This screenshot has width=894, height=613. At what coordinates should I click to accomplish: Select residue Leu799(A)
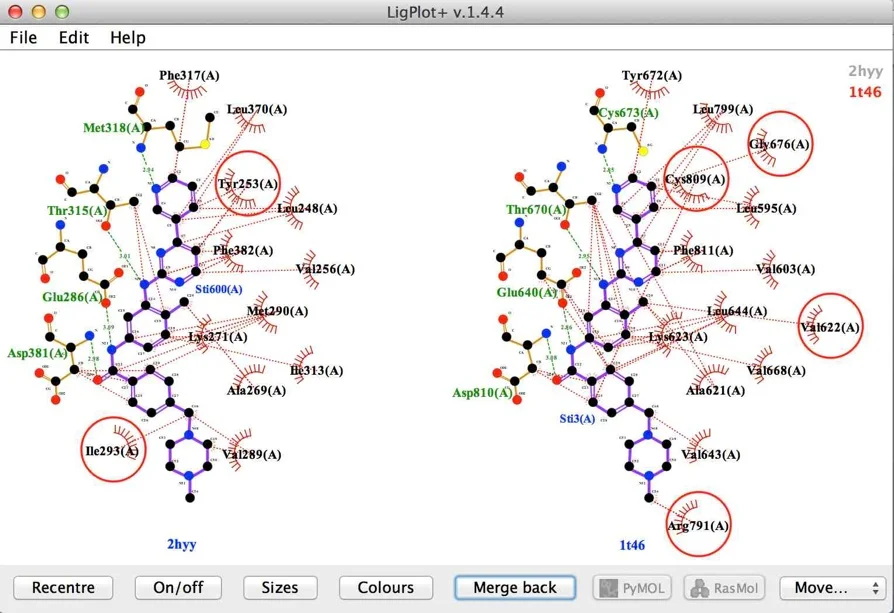tap(723, 109)
